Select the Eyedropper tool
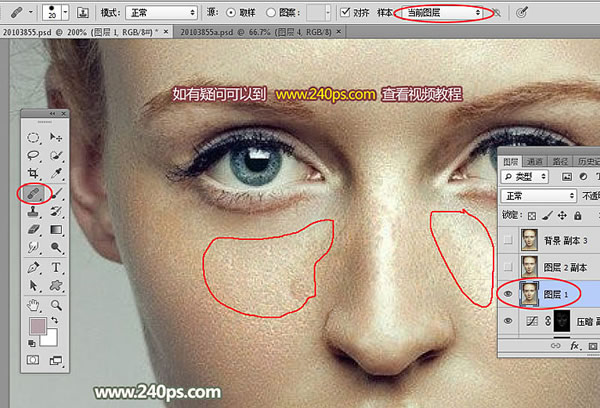The height and width of the screenshot is (408, 600). click(x=56, y=173)
